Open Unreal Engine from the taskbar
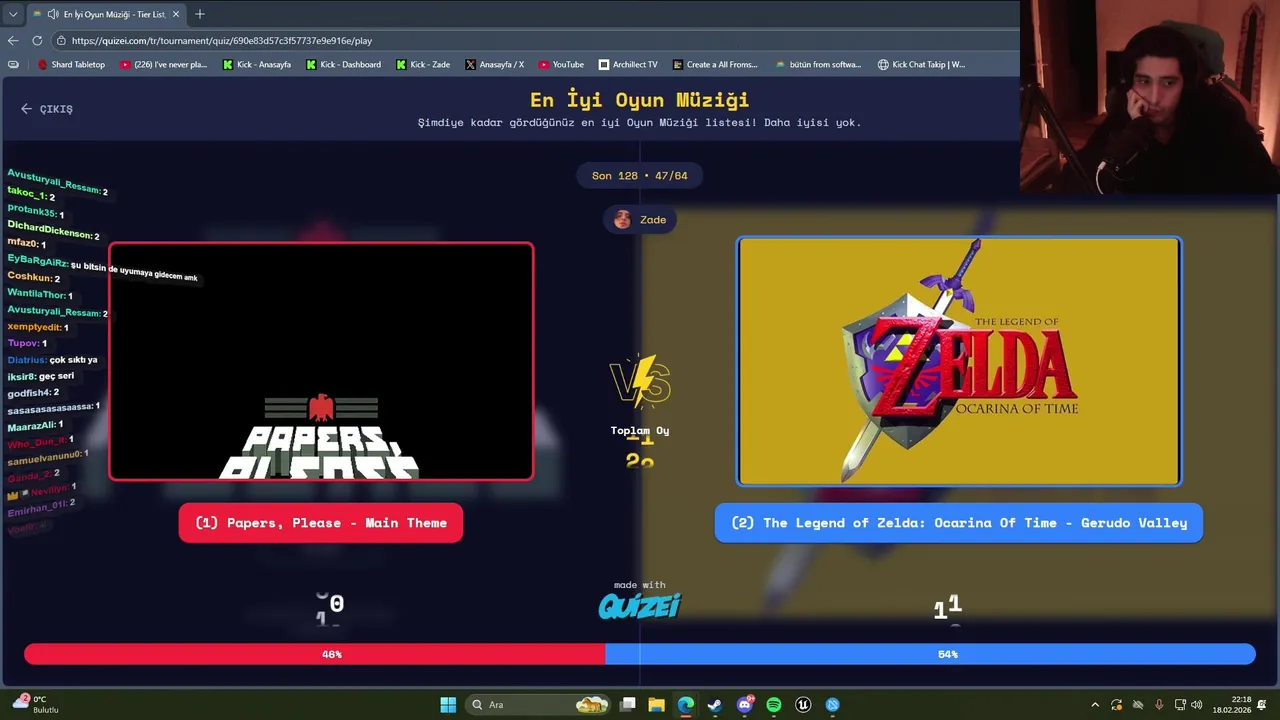Screen dimensions: 1280x720 803,705
